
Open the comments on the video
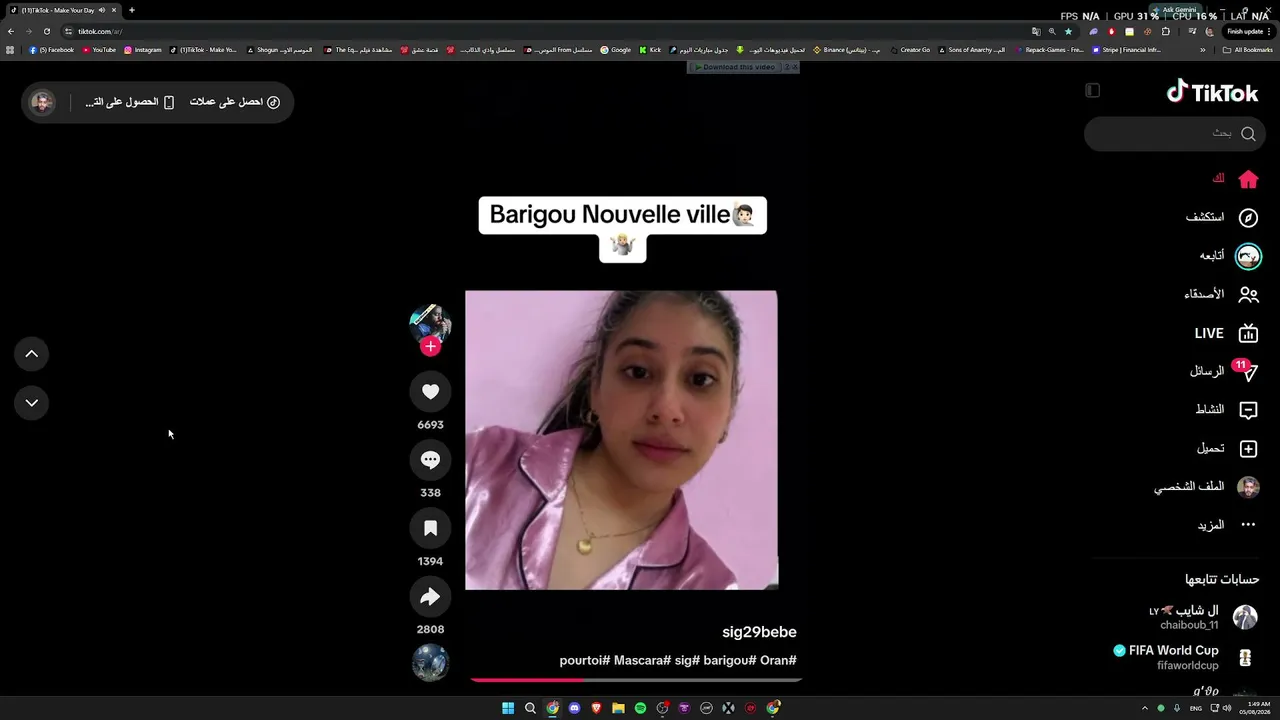click(x=430, y=460)
